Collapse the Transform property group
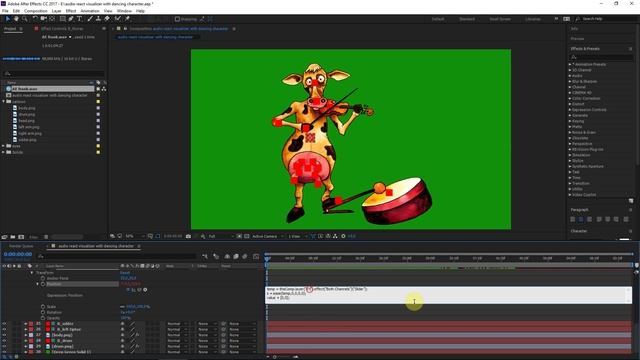This screenshot has height=360, width=640. pos(32,273)
